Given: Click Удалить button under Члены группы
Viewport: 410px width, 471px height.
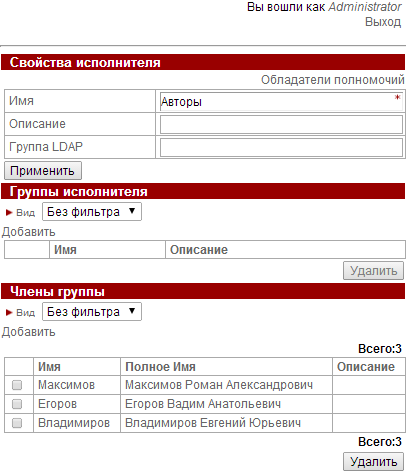Looking at the screenshot, I should click(x=373, y=462).
